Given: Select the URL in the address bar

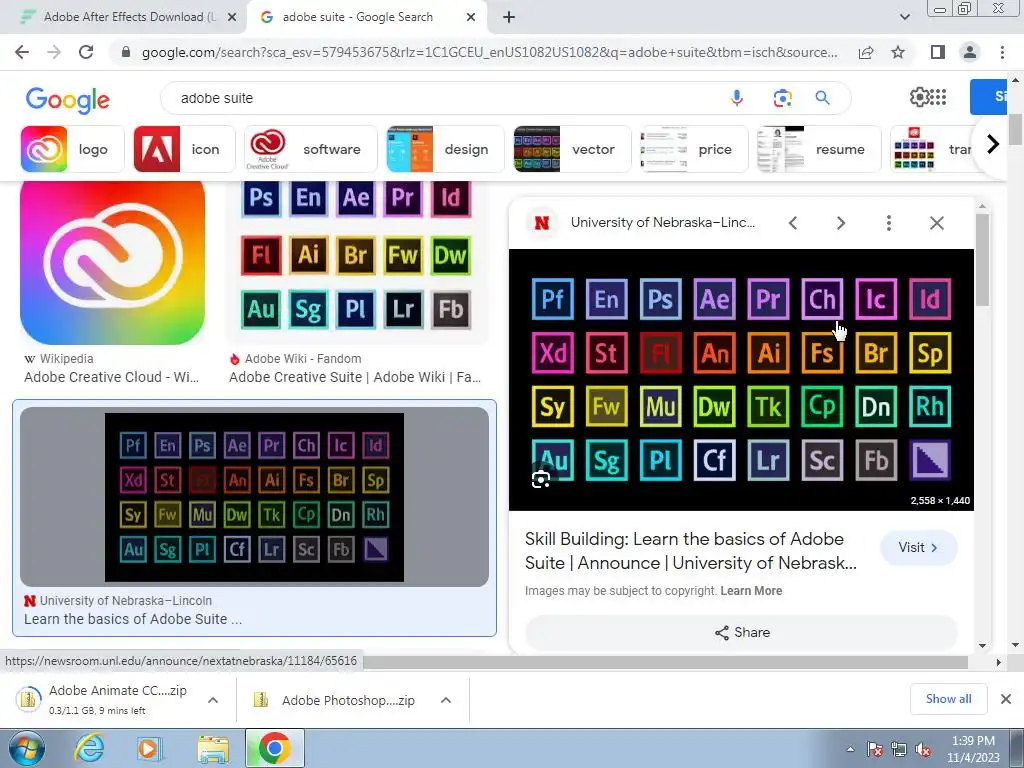Looking at the screenshot, I should click(x=489, y=52).
